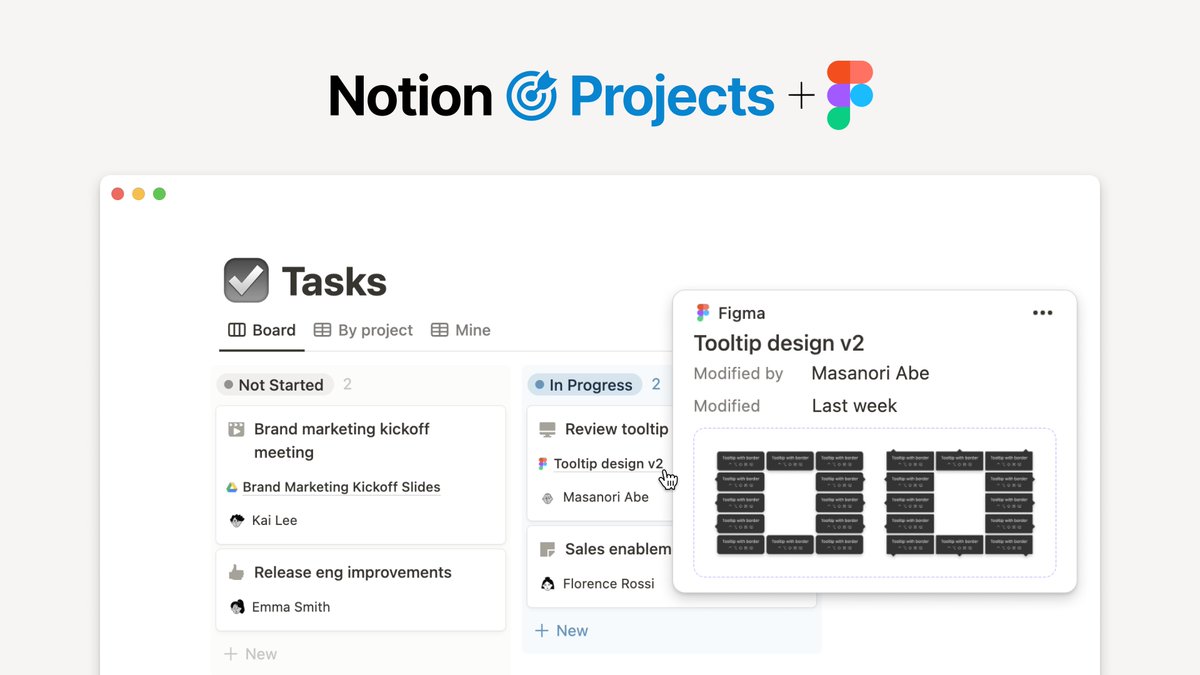Click the Tasks page checkmark icon
Image resolution: width=1200 pixels, height=675 pixels.
pos(246,281)
